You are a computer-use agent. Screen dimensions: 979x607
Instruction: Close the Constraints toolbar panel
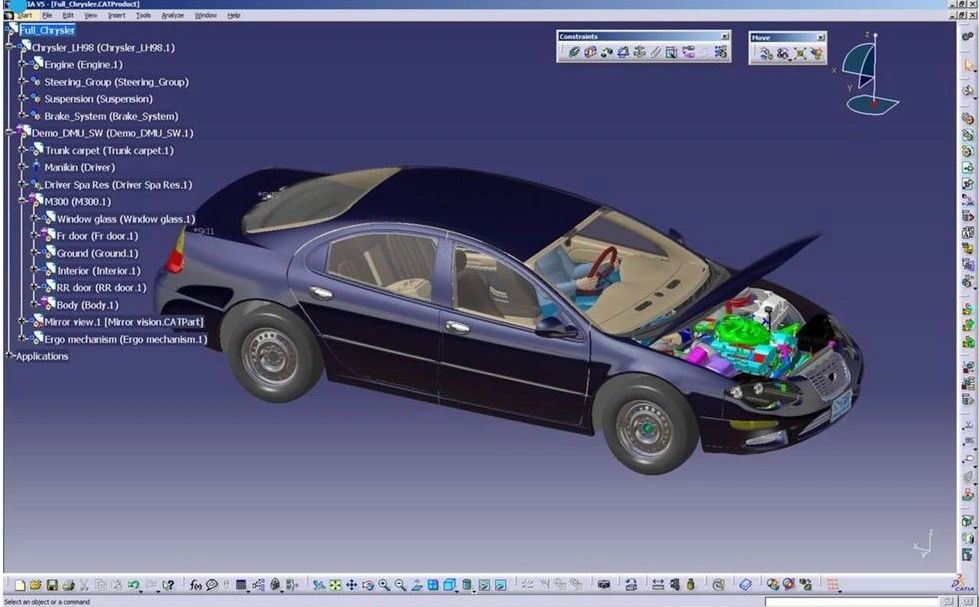pos(726,37)
